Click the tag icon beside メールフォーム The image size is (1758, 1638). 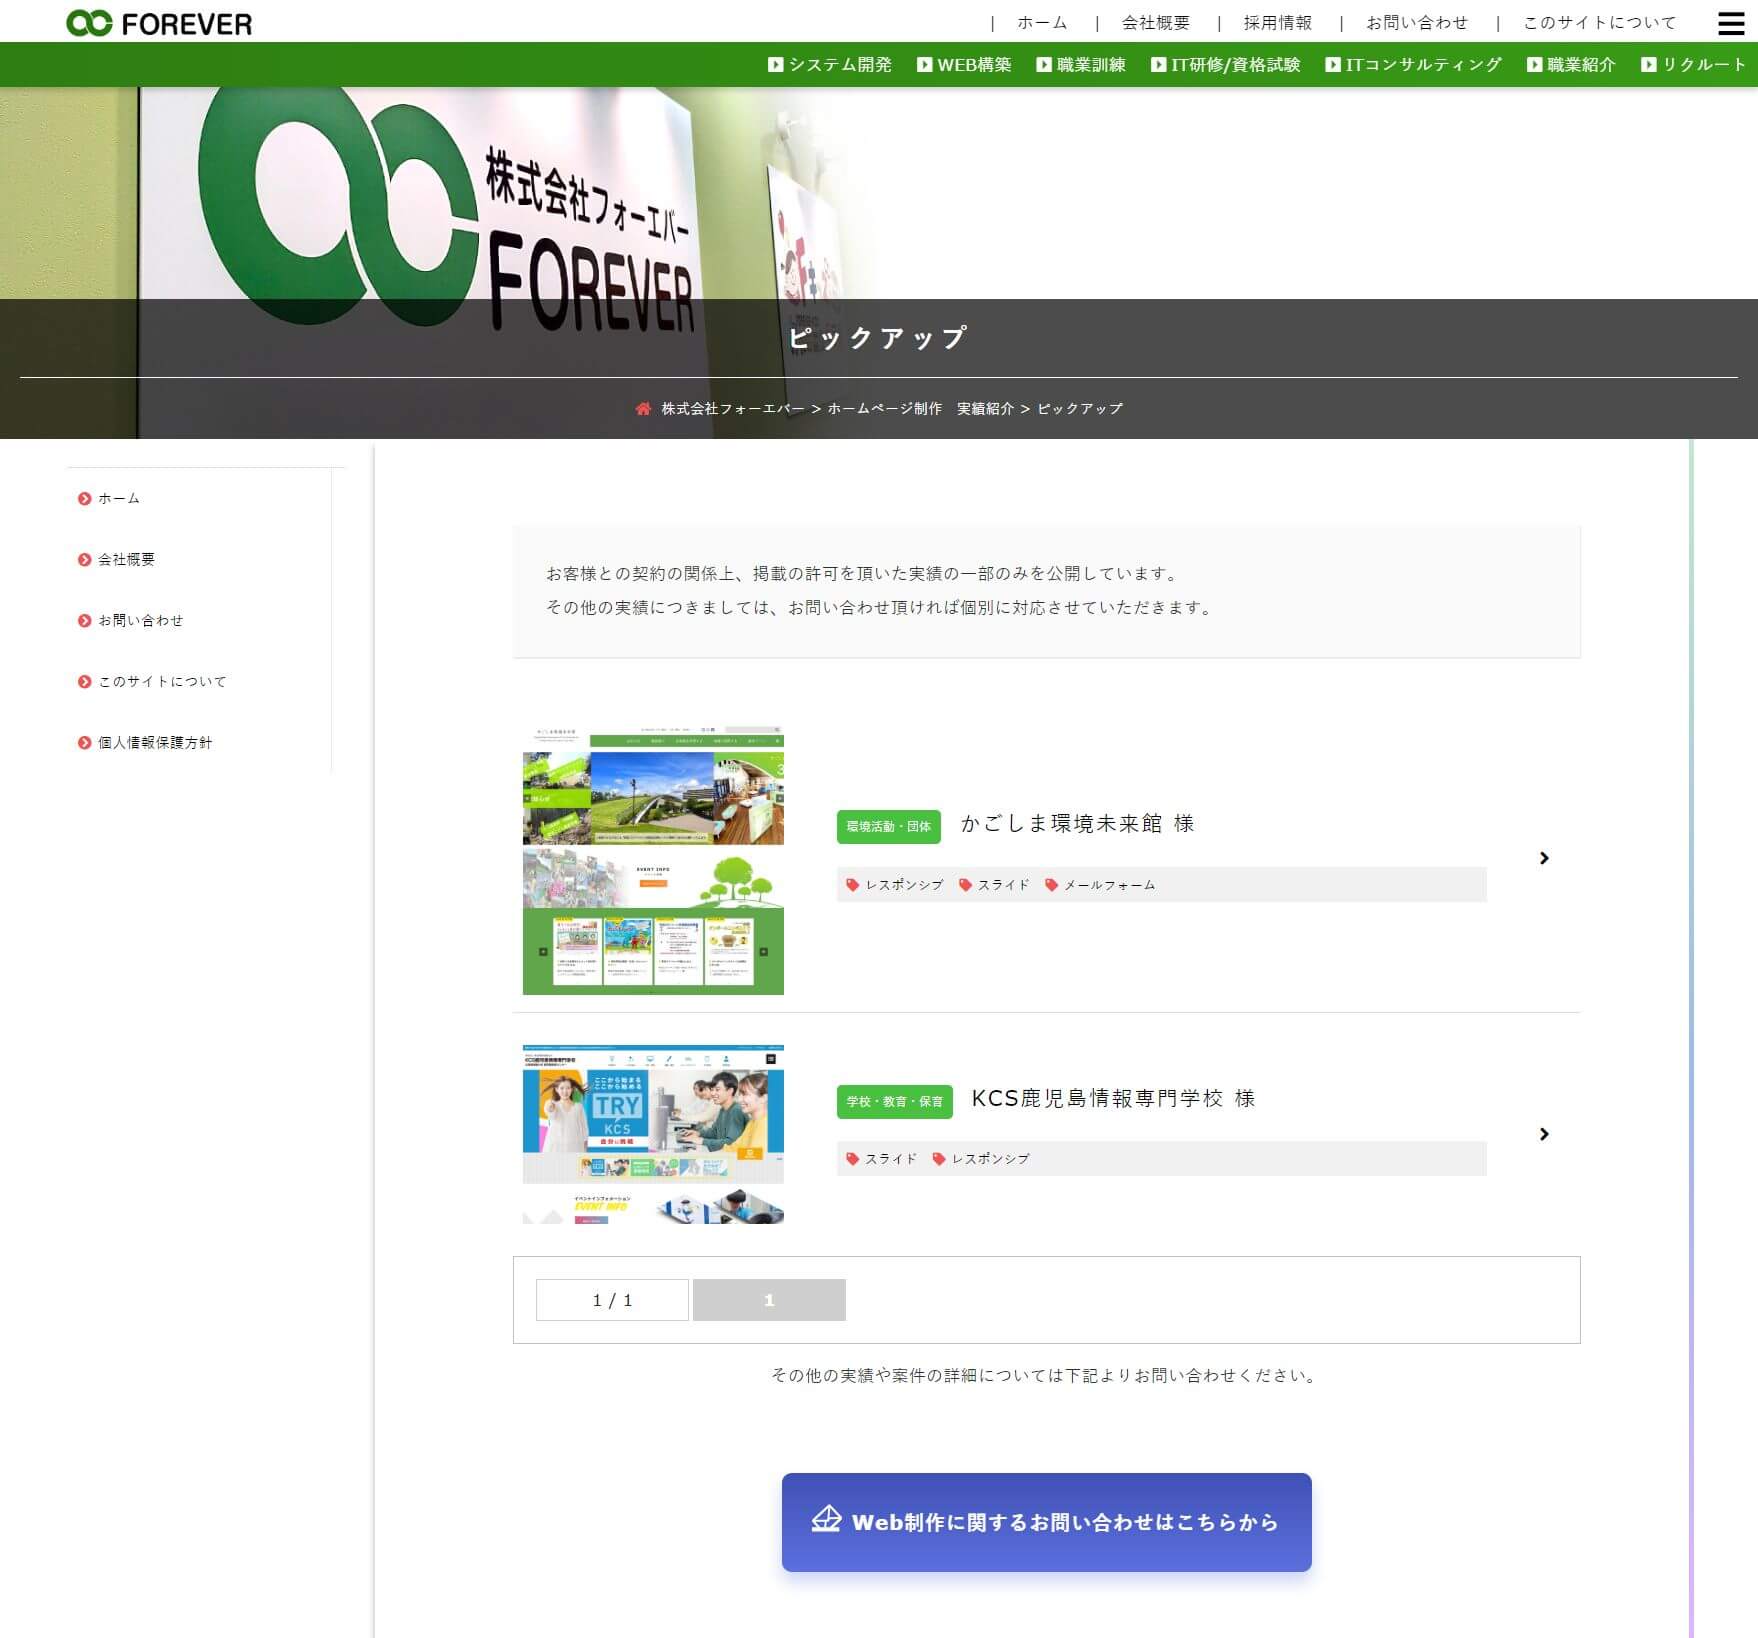[1051, 885]
